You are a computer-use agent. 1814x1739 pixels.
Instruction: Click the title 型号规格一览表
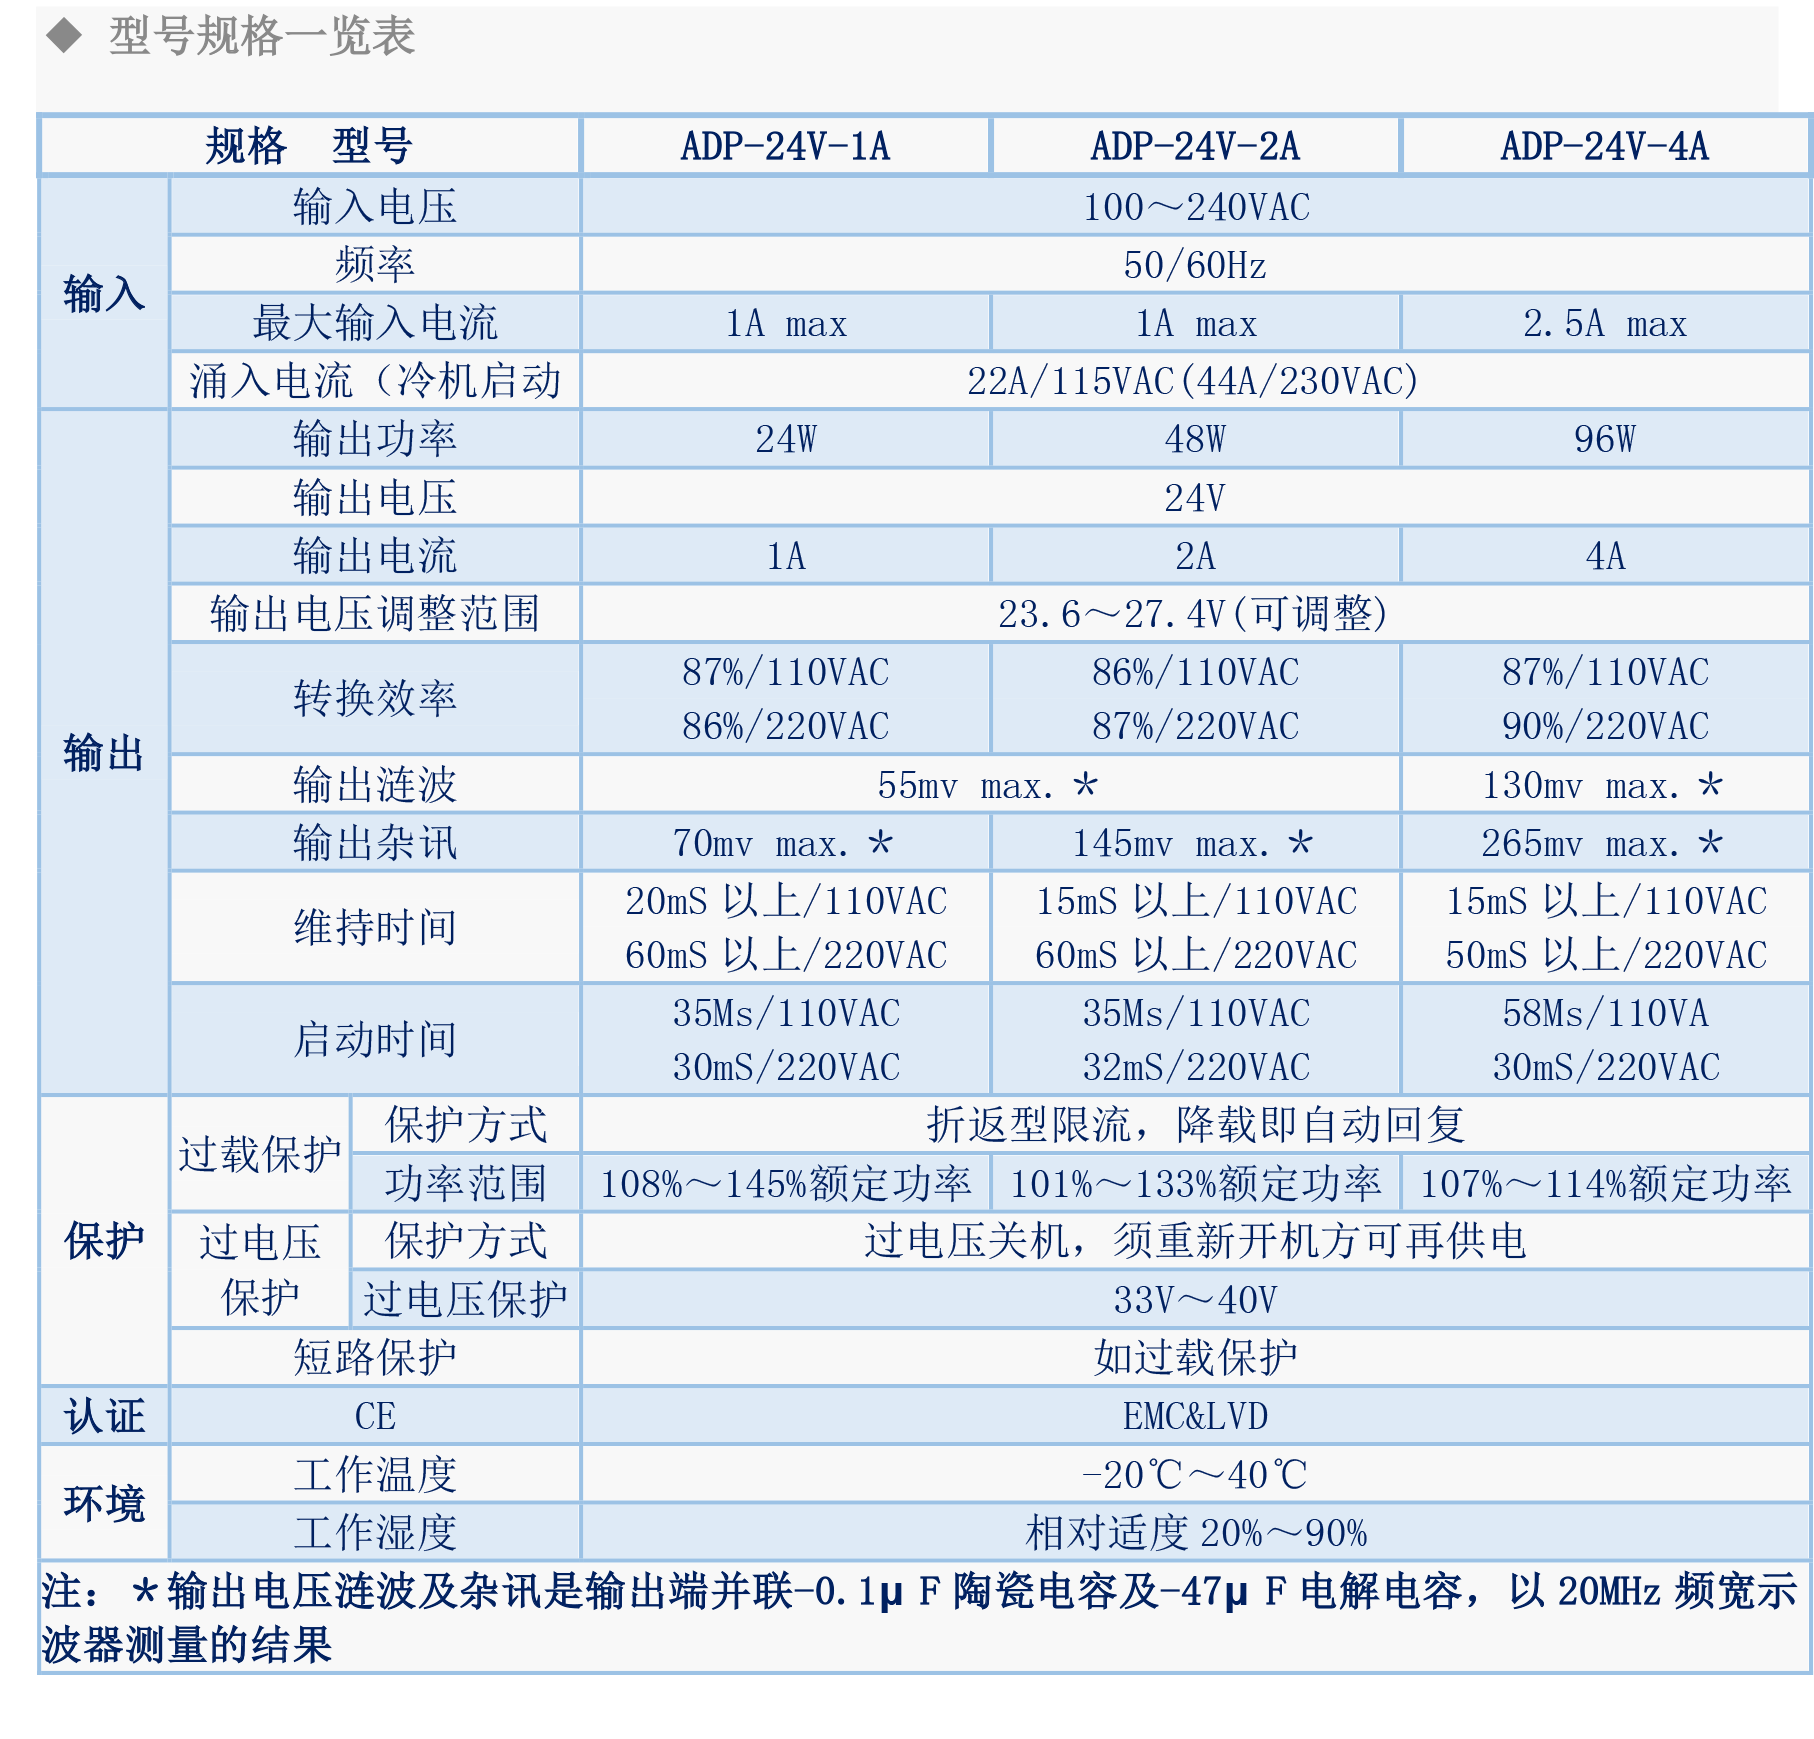pyautogui.click(x=261, y=37)
